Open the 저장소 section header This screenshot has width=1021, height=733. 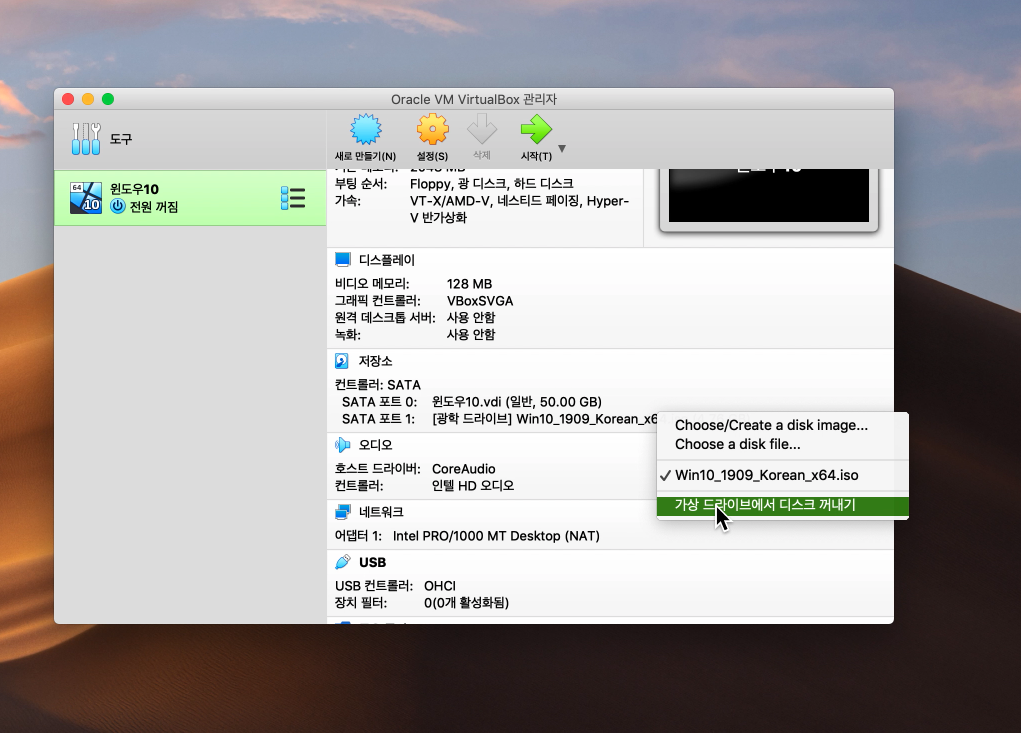[x=376, y=361]
